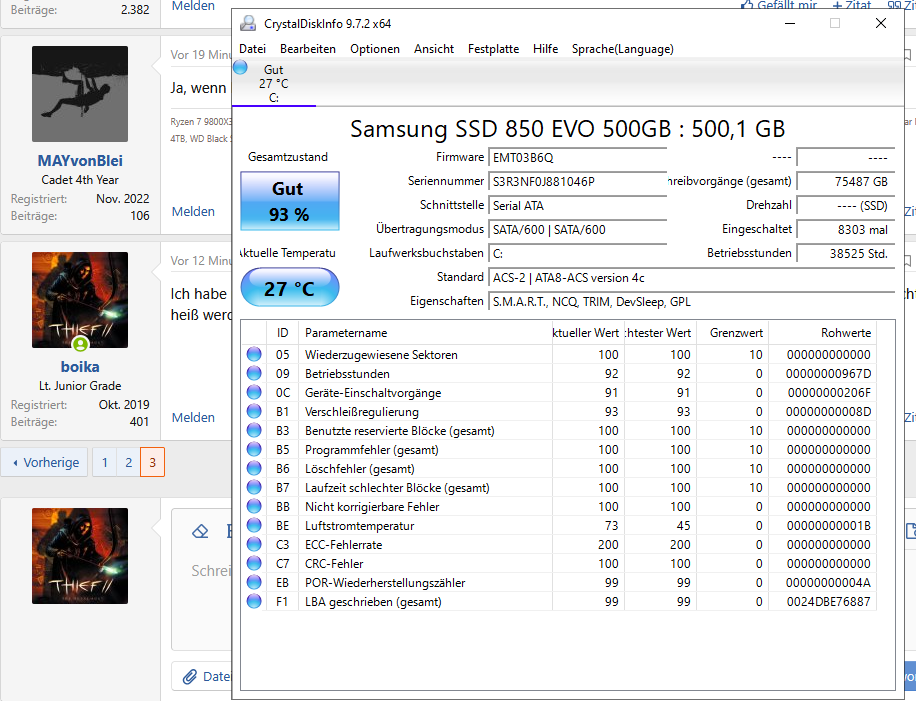Open the Hilfe menu

[x=546, y=49]
